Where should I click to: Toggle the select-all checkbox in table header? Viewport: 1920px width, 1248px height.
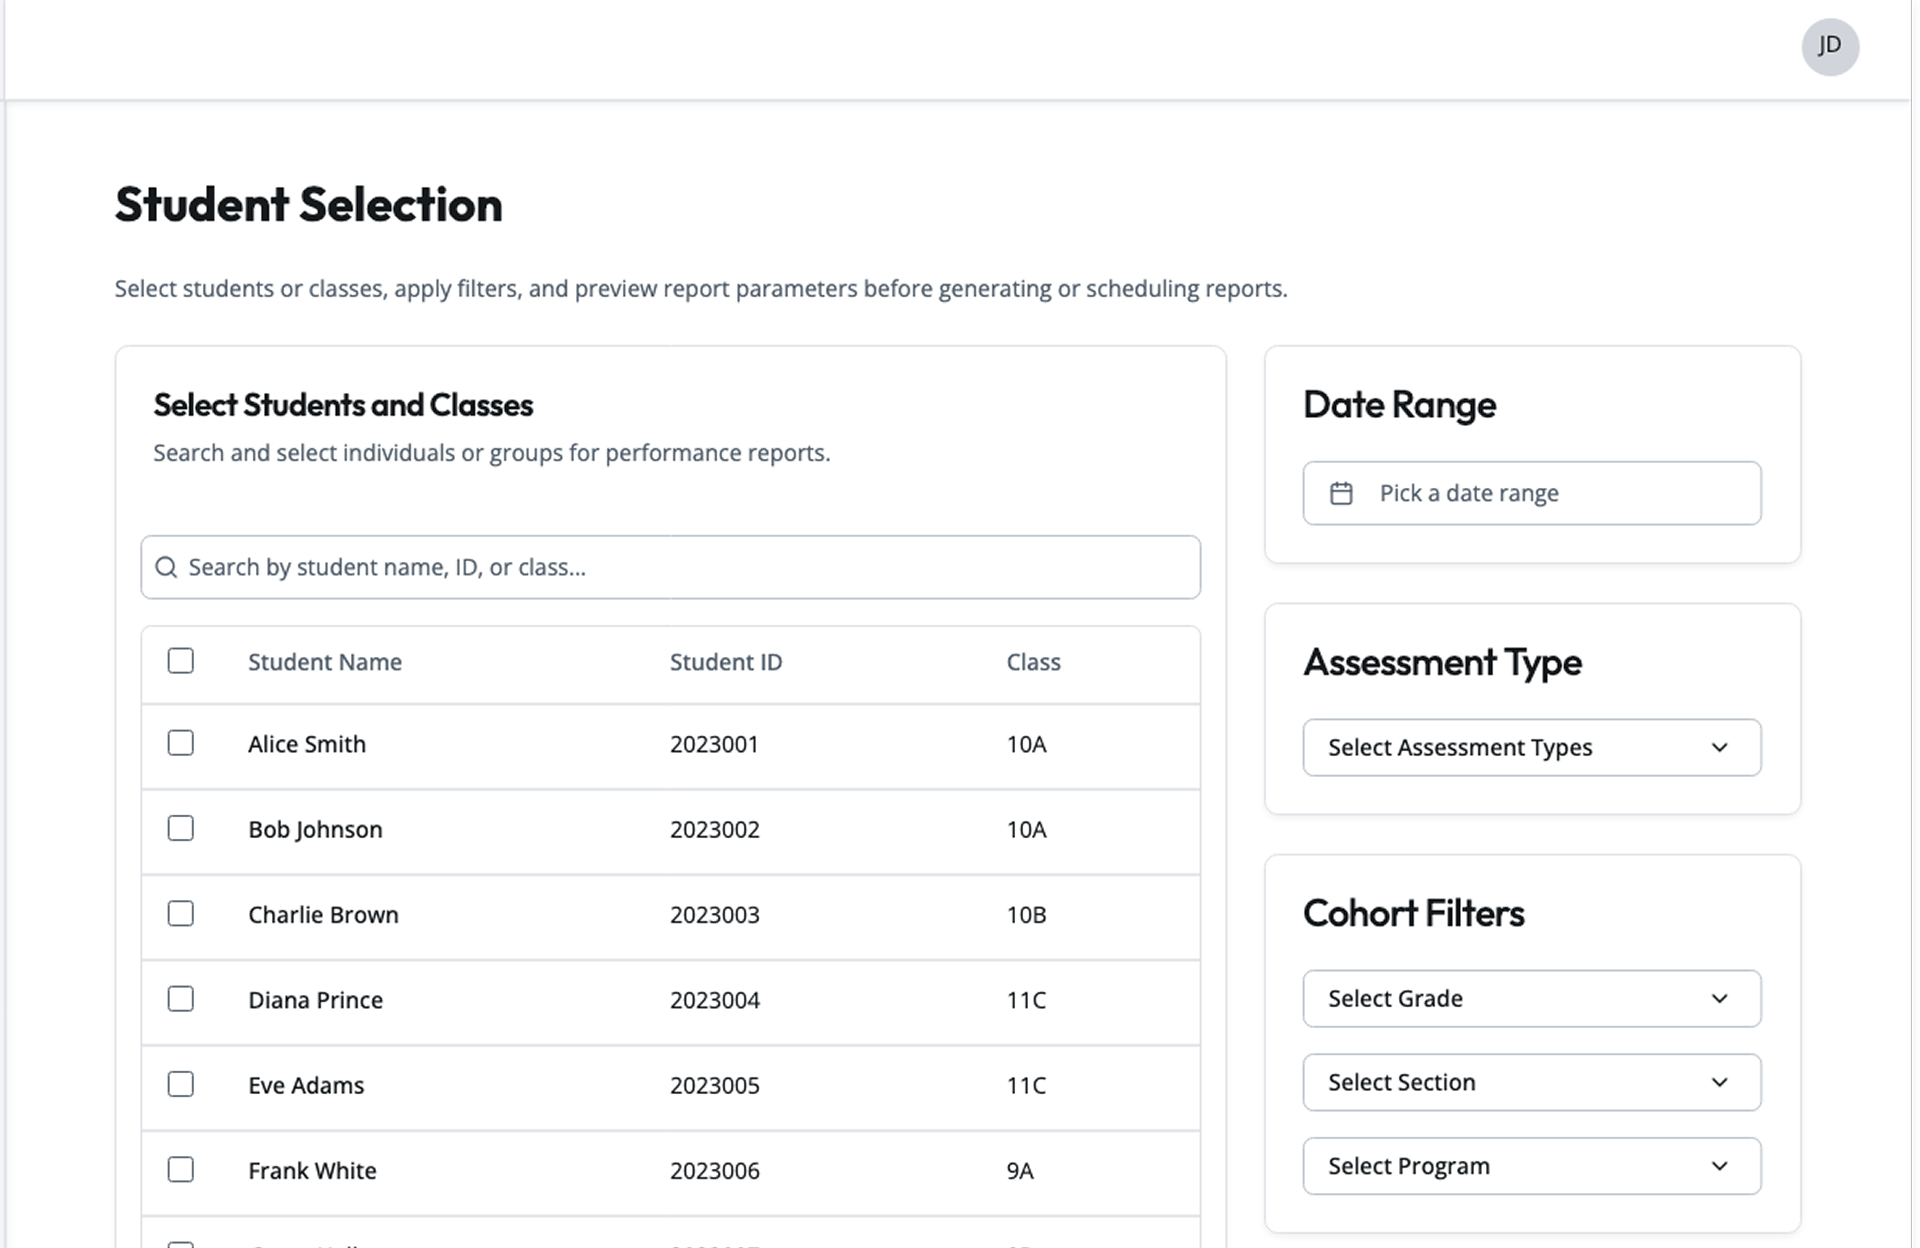click(181, 661)
